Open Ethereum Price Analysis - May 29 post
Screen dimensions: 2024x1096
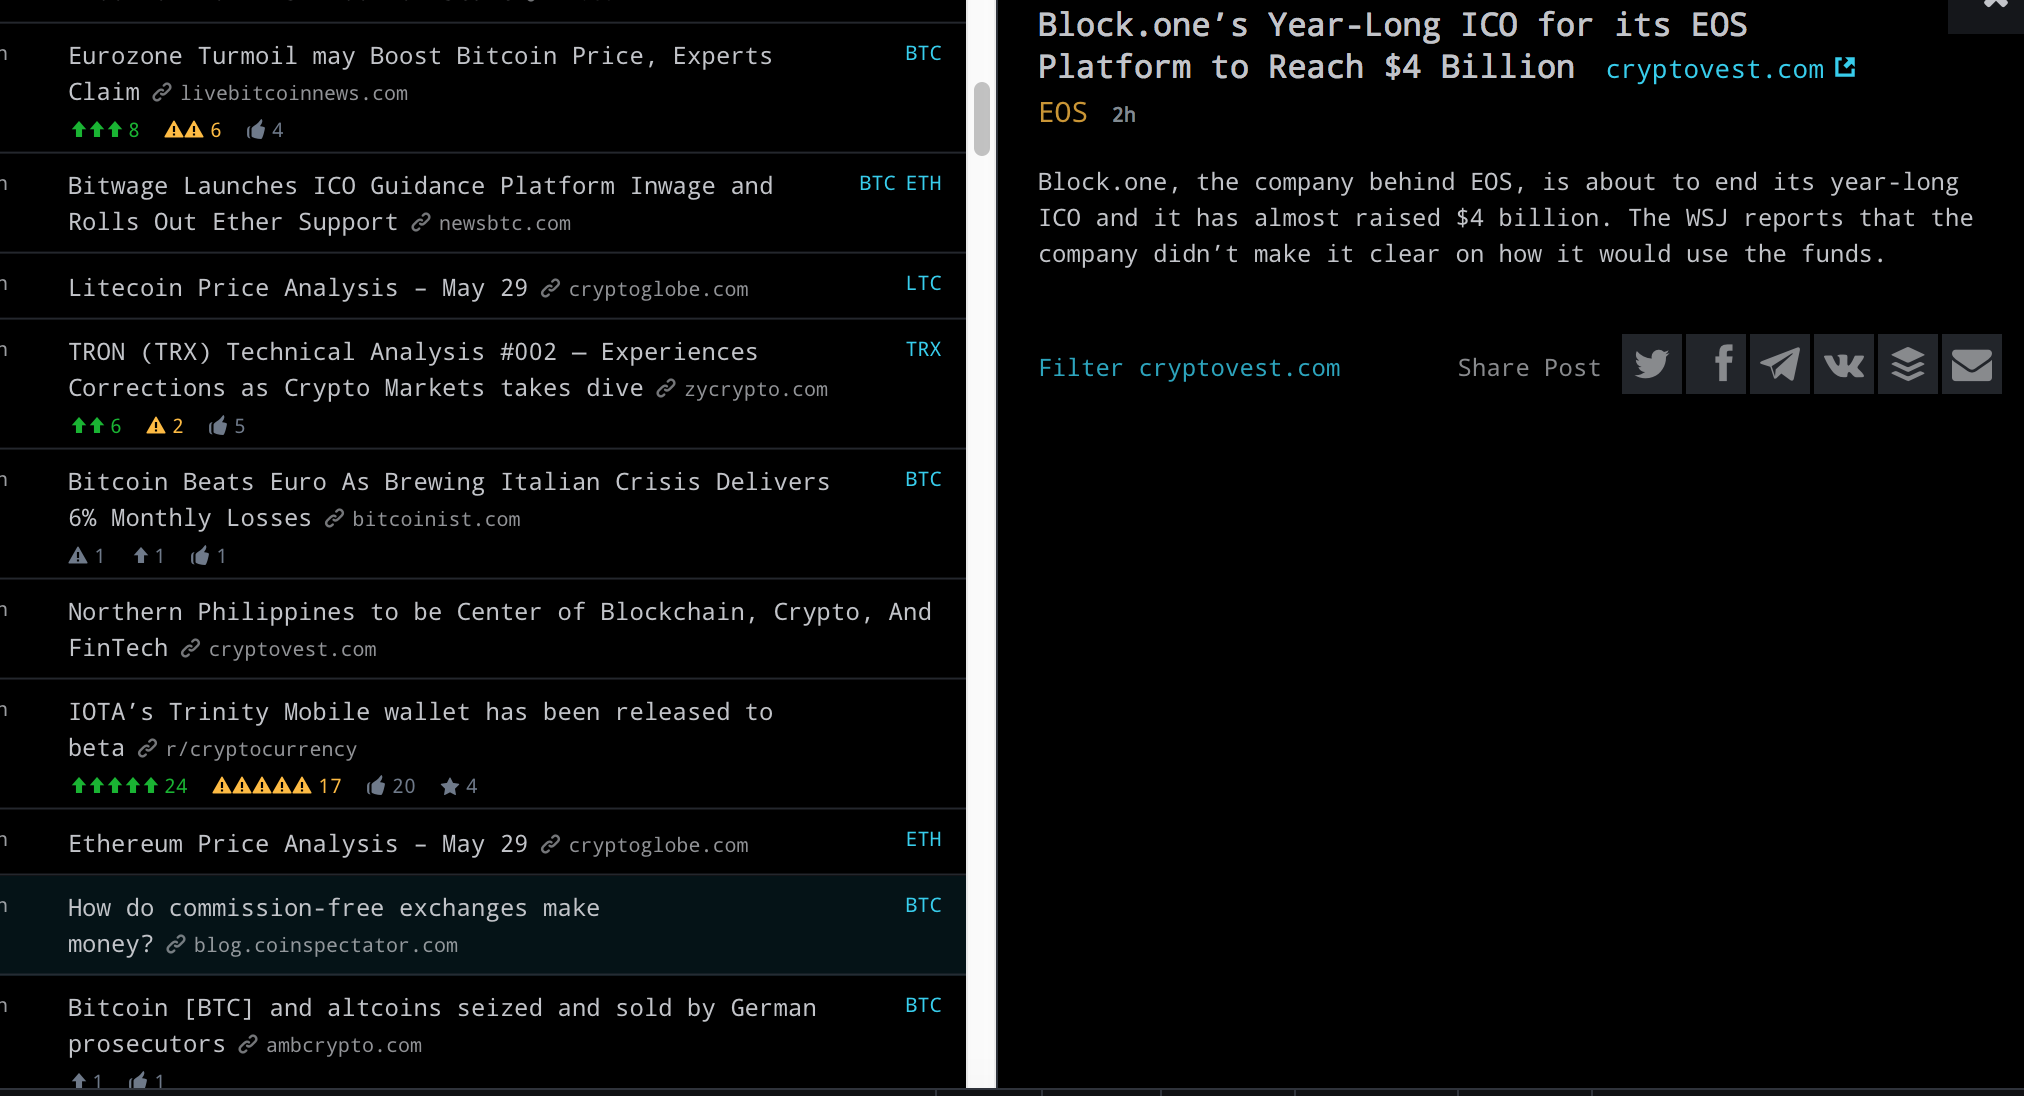pos(297,844)
